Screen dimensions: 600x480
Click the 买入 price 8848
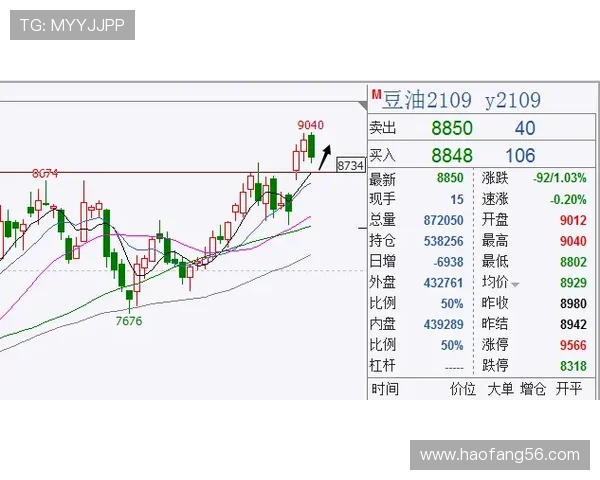pyautogui.click(x=452, y=155)
